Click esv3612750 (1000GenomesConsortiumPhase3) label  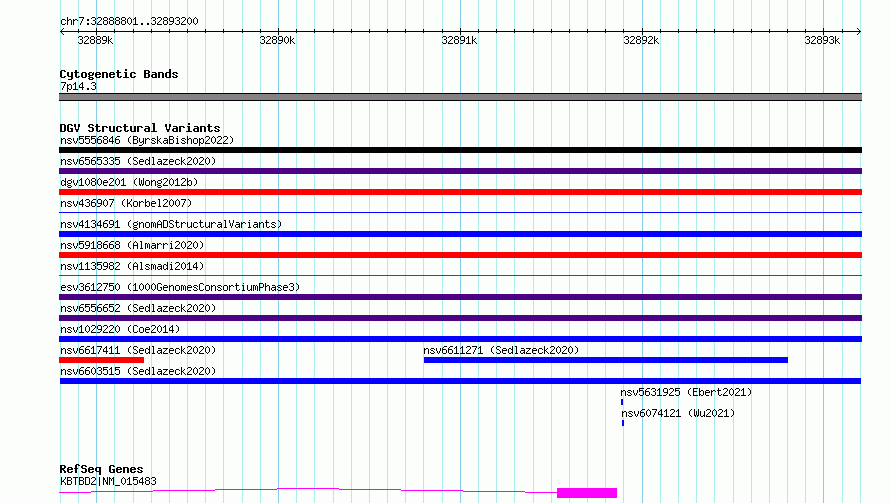tap(180, 287)
